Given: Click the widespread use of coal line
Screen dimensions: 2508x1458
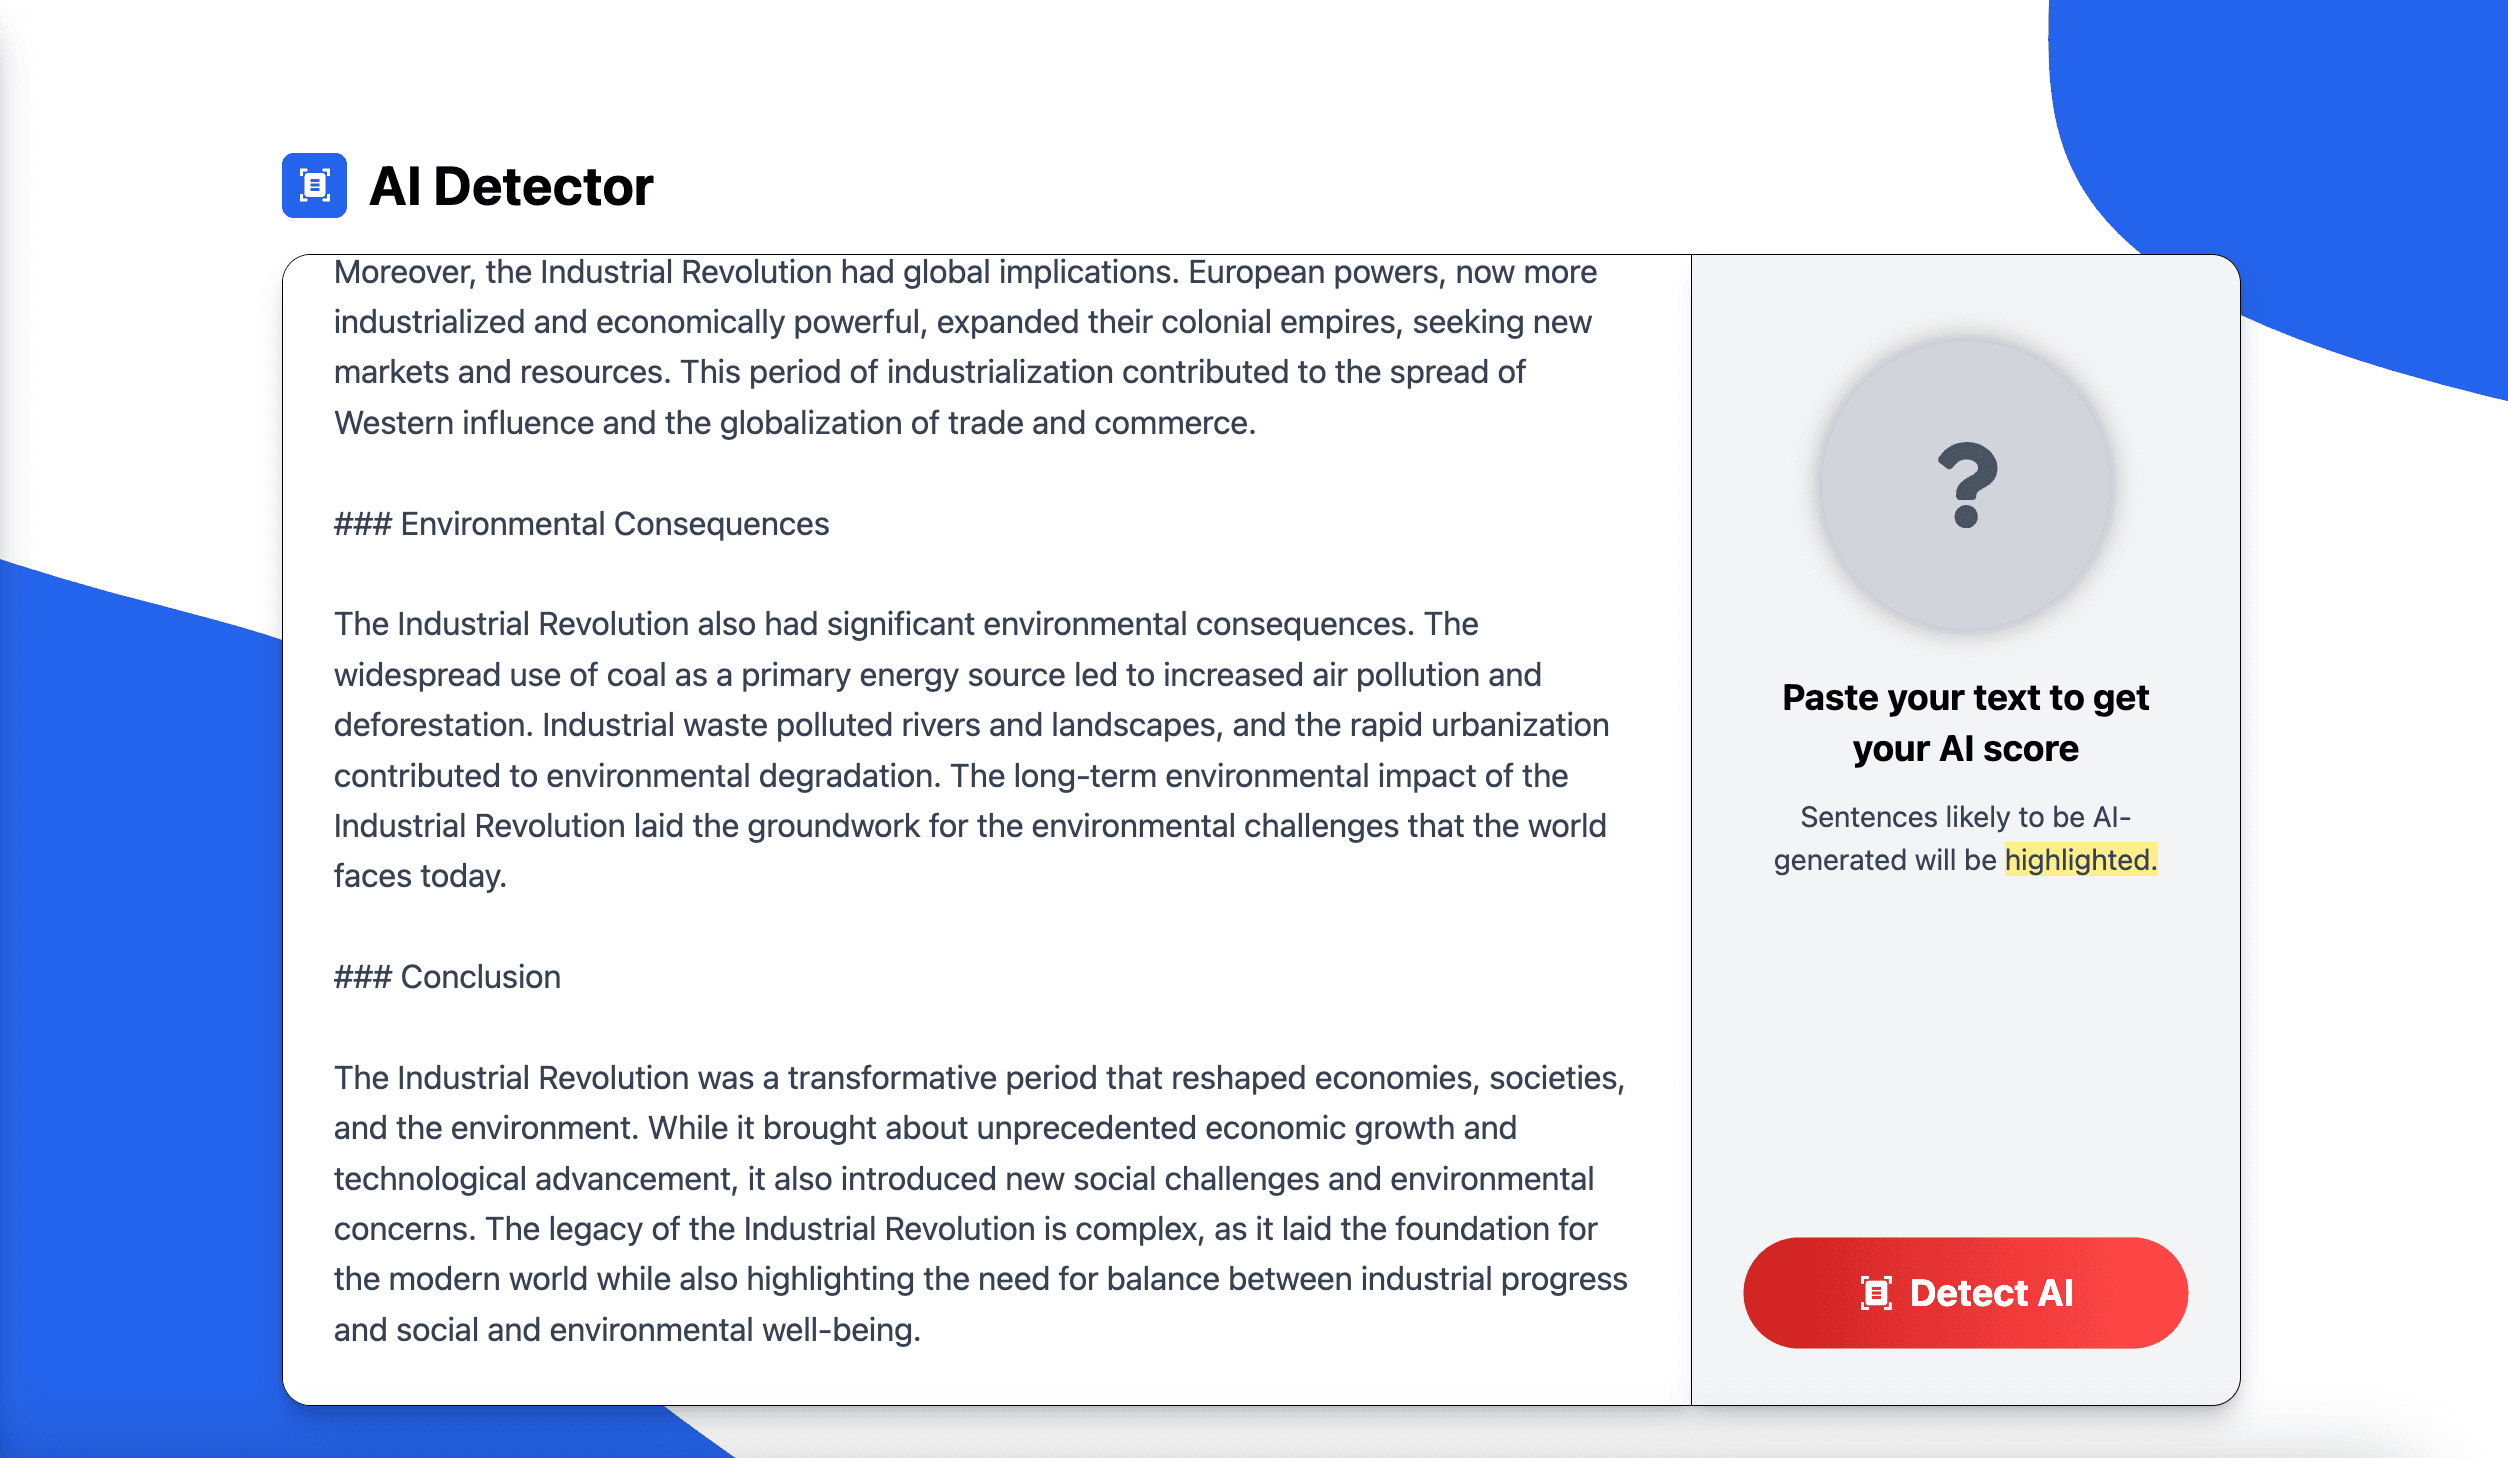Looking at the screenshot, I should (937, 675).
